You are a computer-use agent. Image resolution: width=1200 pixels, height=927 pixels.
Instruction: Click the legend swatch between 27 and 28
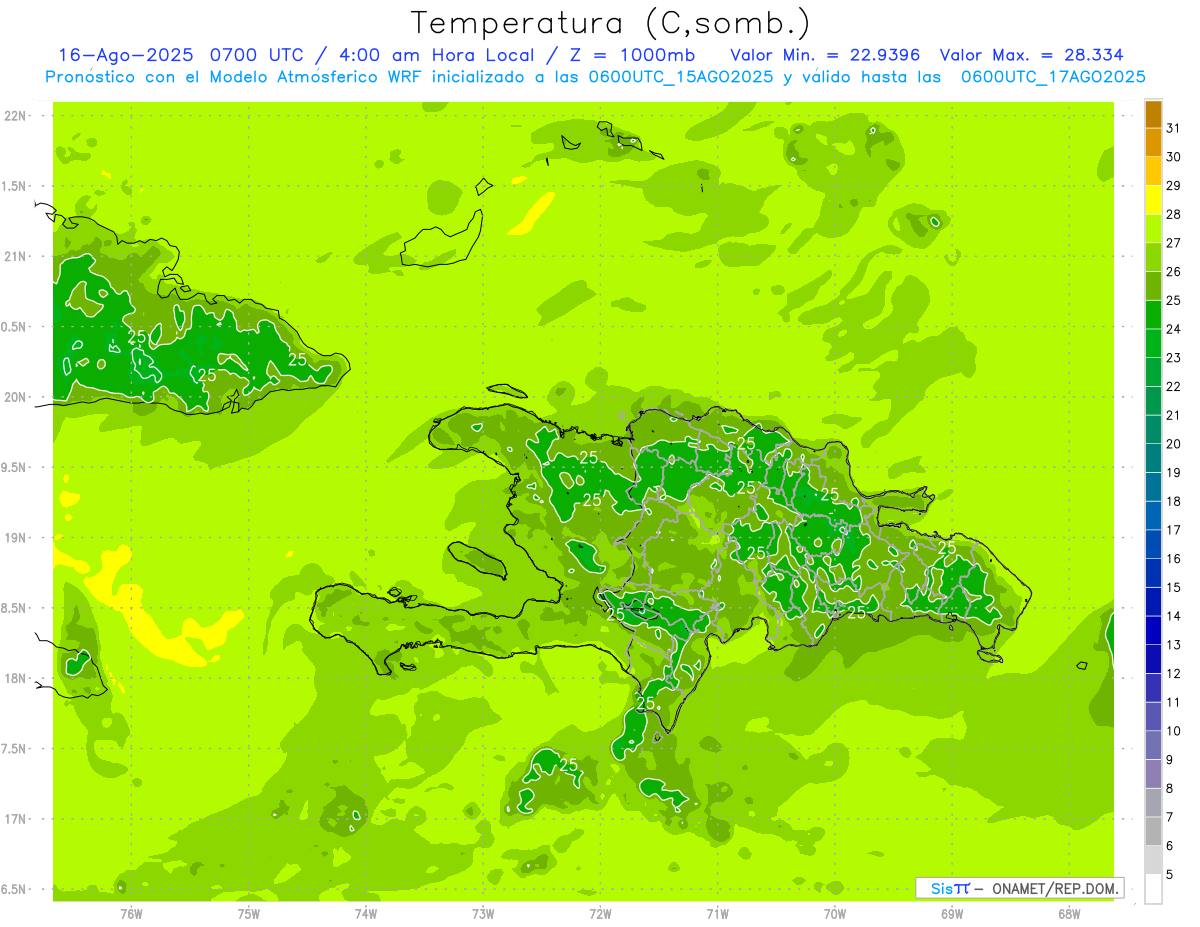point(1153,228)
